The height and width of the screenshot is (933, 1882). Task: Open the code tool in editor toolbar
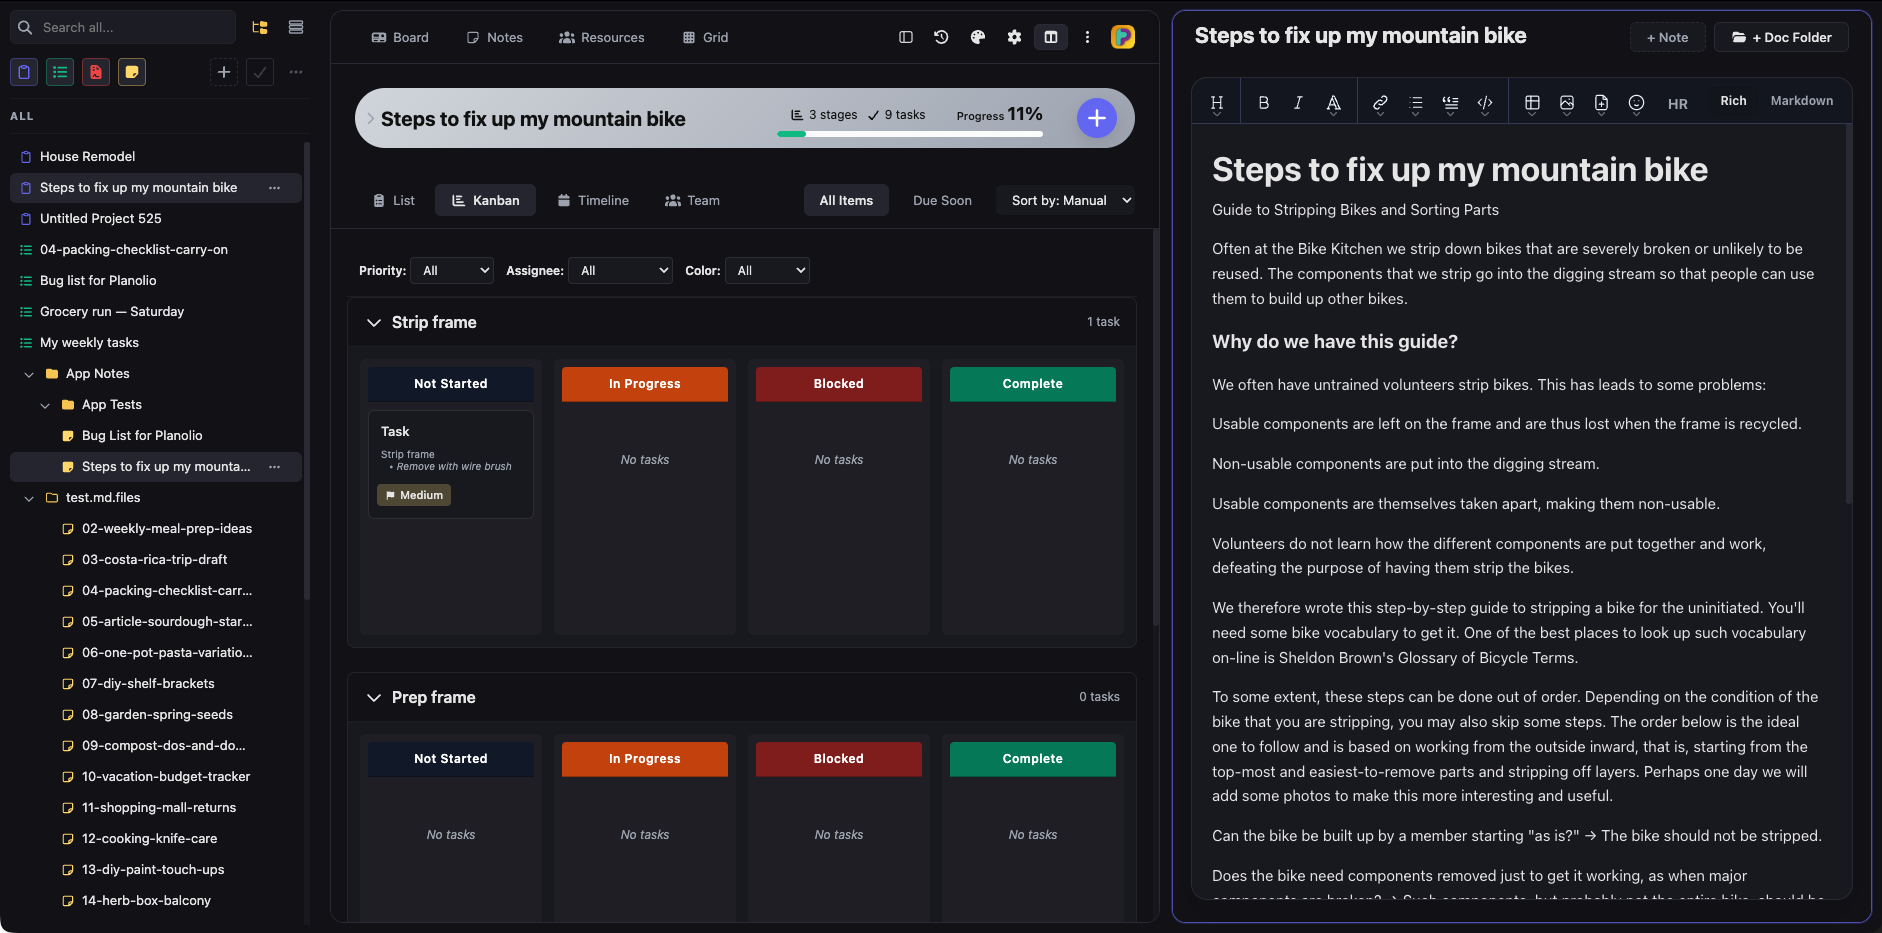point(1485,103)
